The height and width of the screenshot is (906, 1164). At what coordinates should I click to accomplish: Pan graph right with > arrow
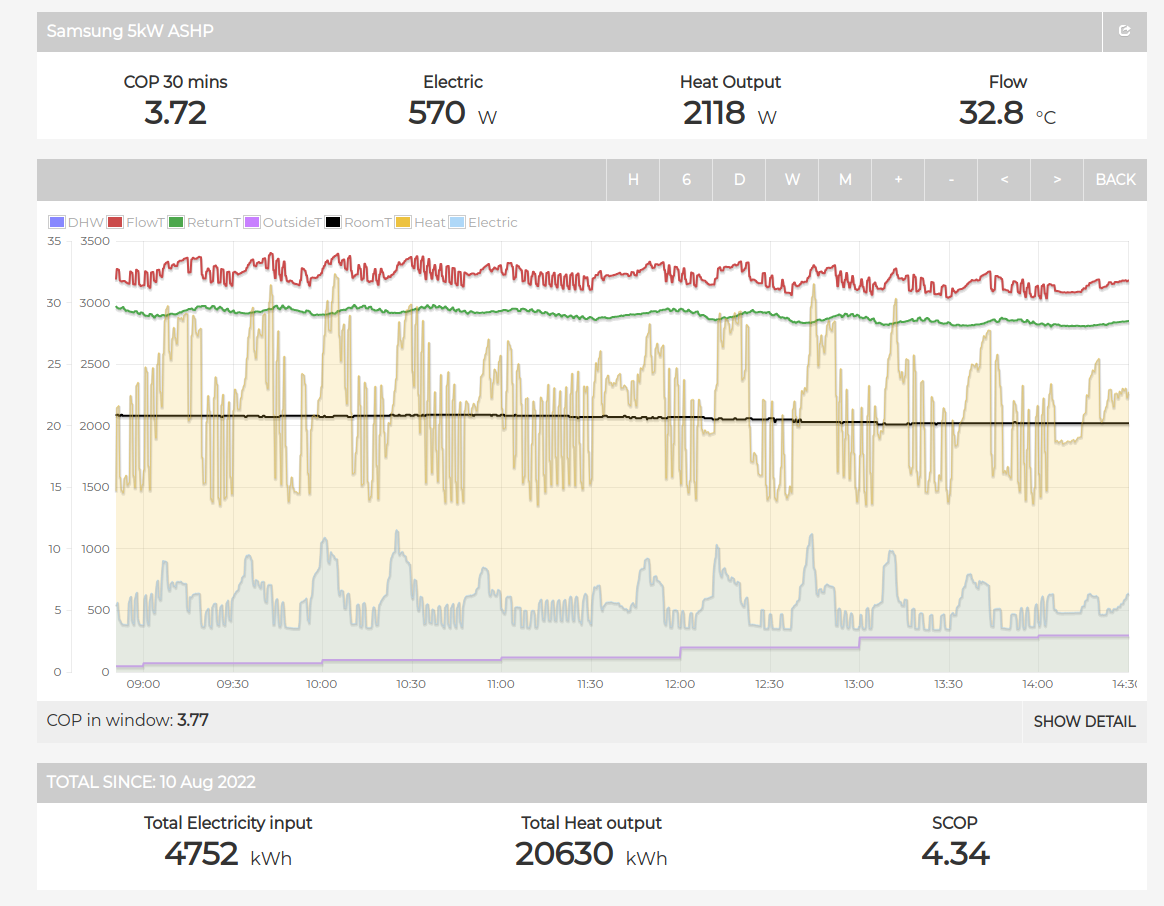pyautogui.click(x=1057, y=180)
